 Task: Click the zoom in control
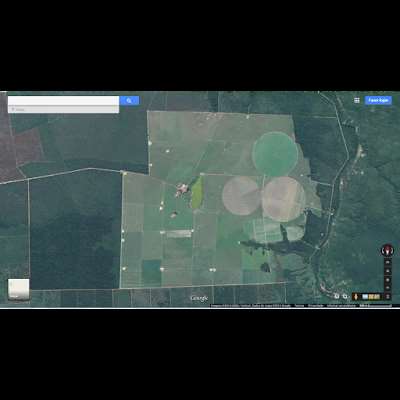(387, 280)
